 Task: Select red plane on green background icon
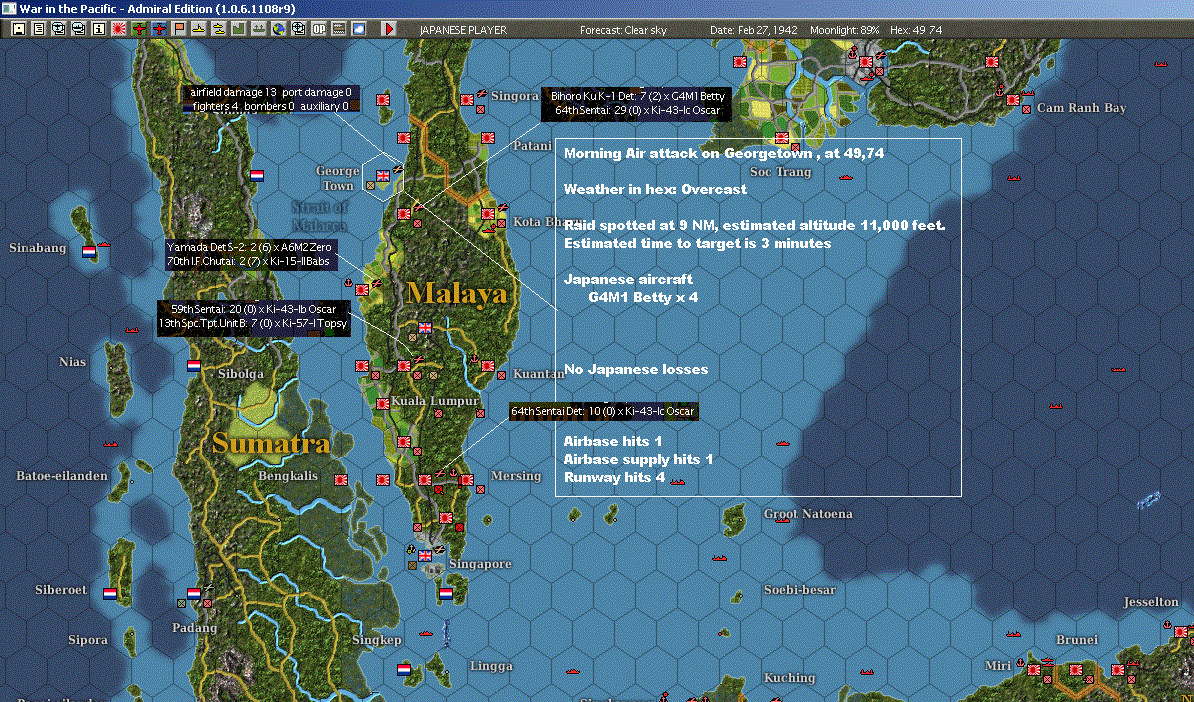pos(139,29)
